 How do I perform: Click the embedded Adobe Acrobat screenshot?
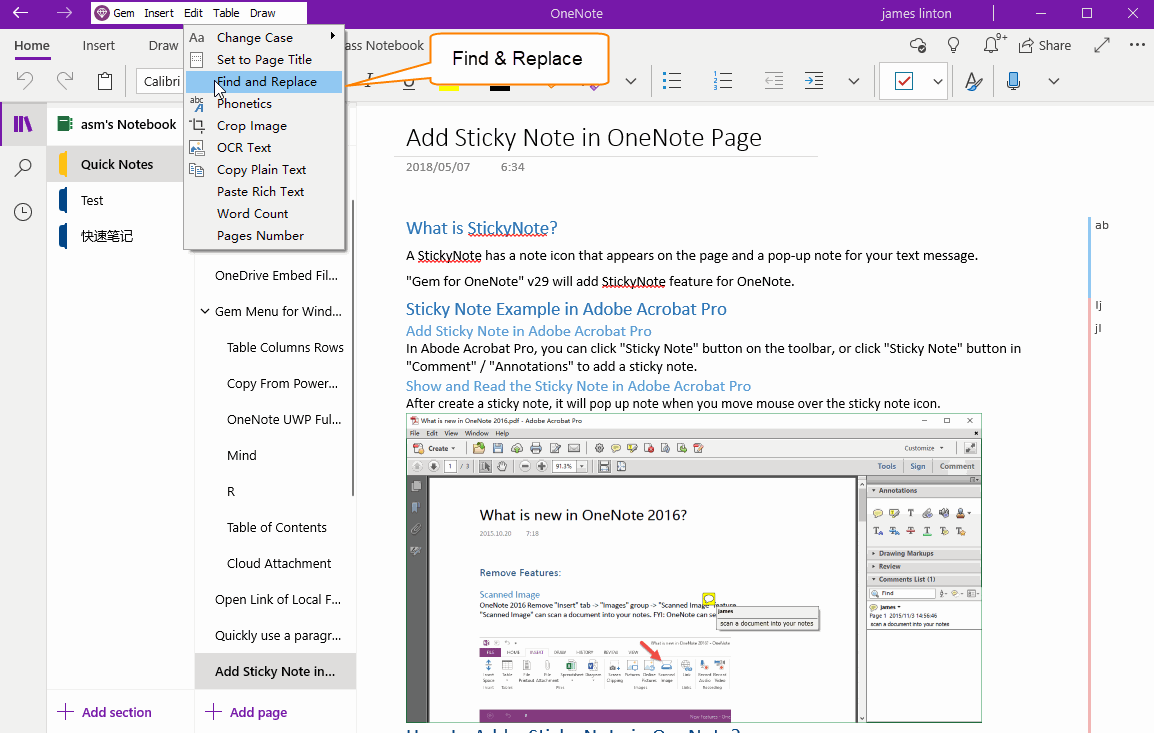[694, 568]
